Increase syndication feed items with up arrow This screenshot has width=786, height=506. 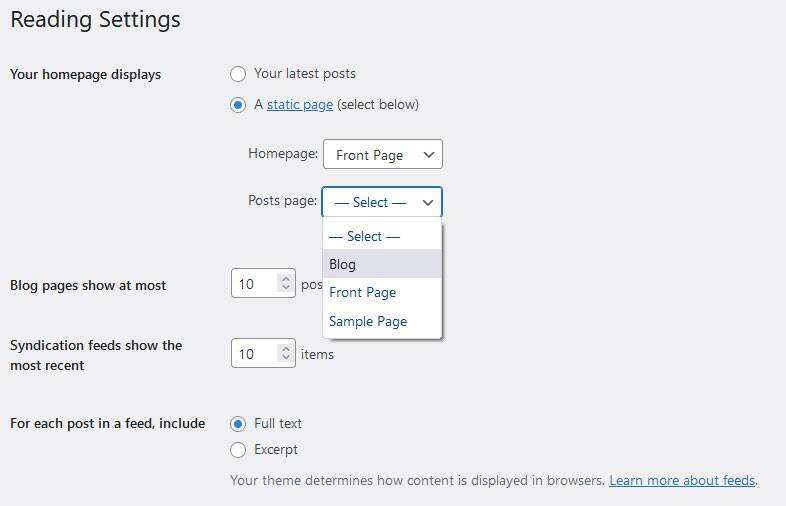(x=285, y=349)
